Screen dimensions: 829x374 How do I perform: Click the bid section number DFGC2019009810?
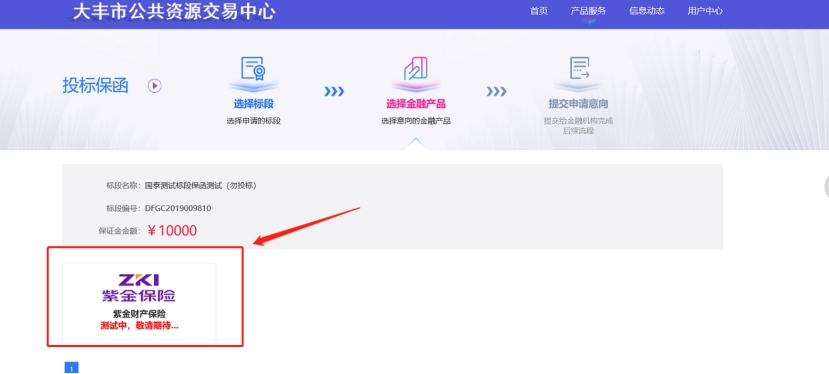point(178,208)
